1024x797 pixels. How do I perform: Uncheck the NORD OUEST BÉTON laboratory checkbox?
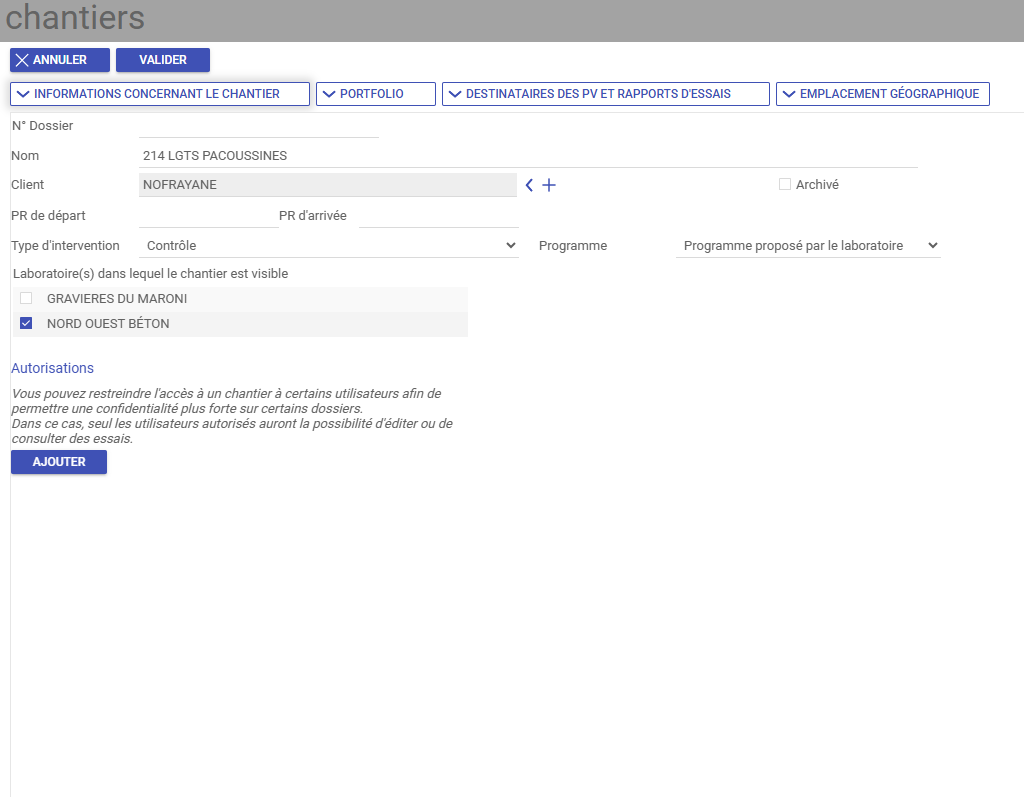tap(26, 323)
